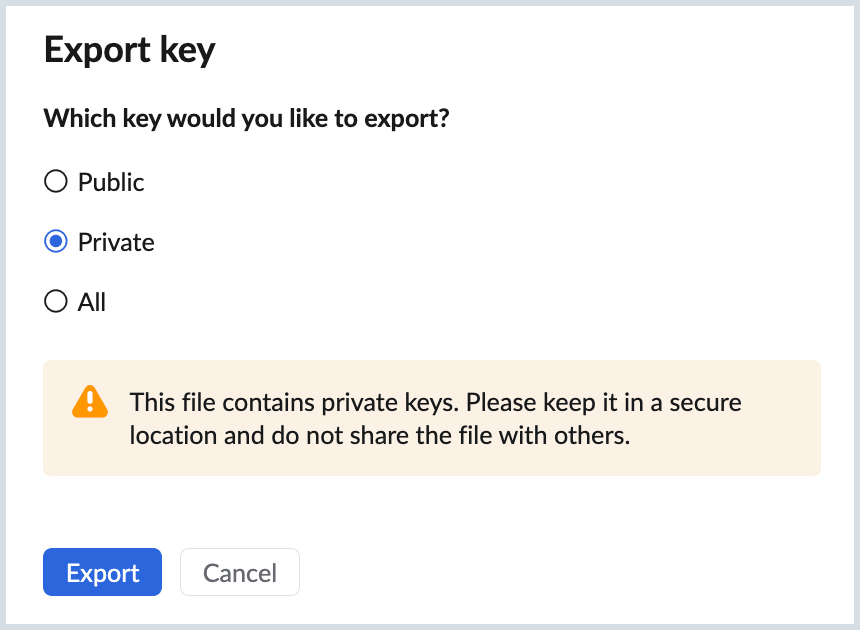Click the All option label text
Screen dimensions: 860x630
point(90,301)
